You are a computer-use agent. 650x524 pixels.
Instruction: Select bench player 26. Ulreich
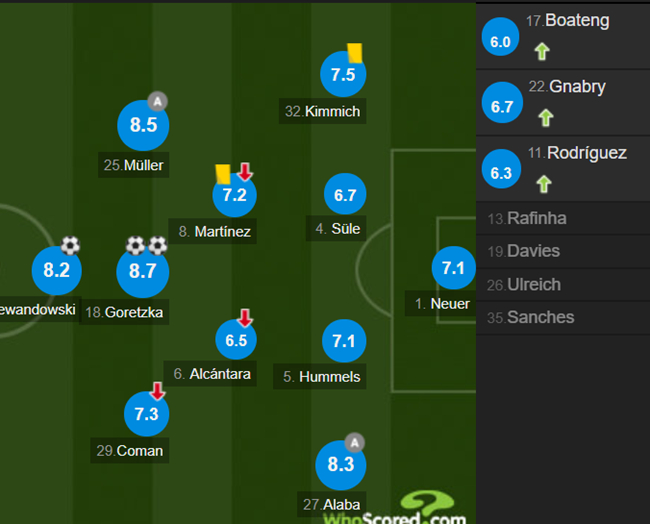[x=563, y=285]
